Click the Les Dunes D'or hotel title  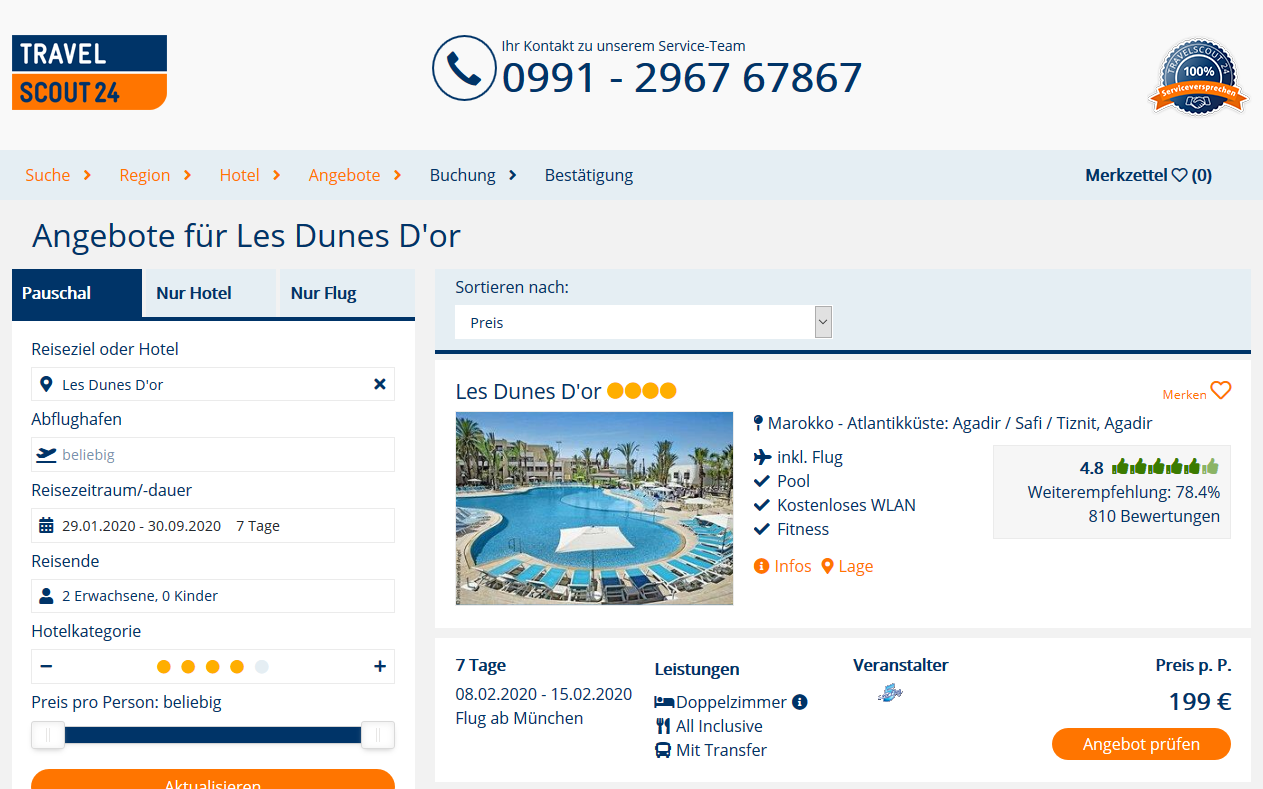pos(528,391)
